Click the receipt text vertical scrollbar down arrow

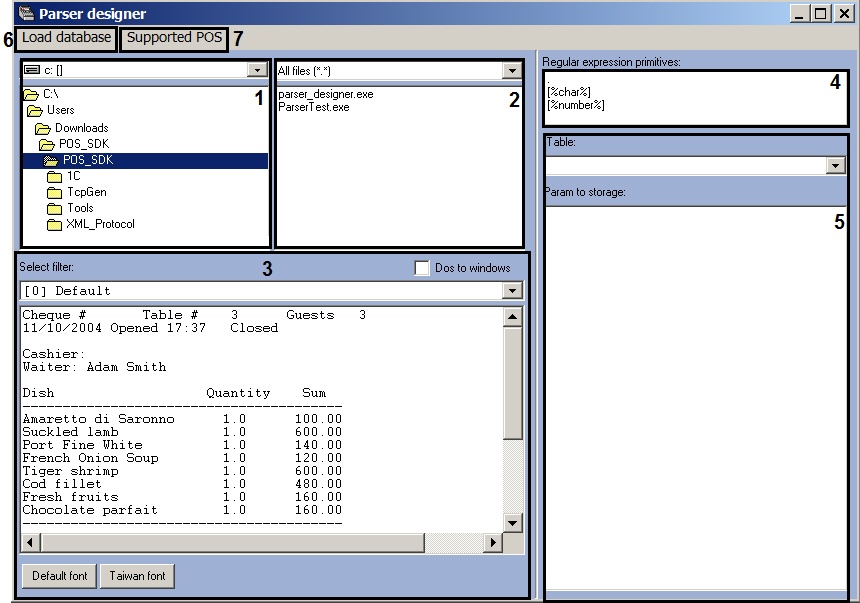tap(512, 523)
